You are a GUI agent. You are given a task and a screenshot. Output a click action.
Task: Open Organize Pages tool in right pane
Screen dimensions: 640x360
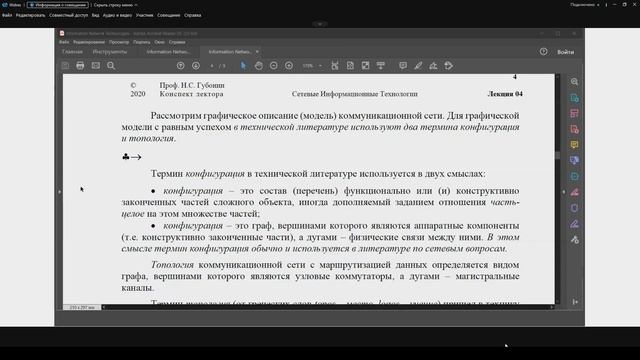575,176
